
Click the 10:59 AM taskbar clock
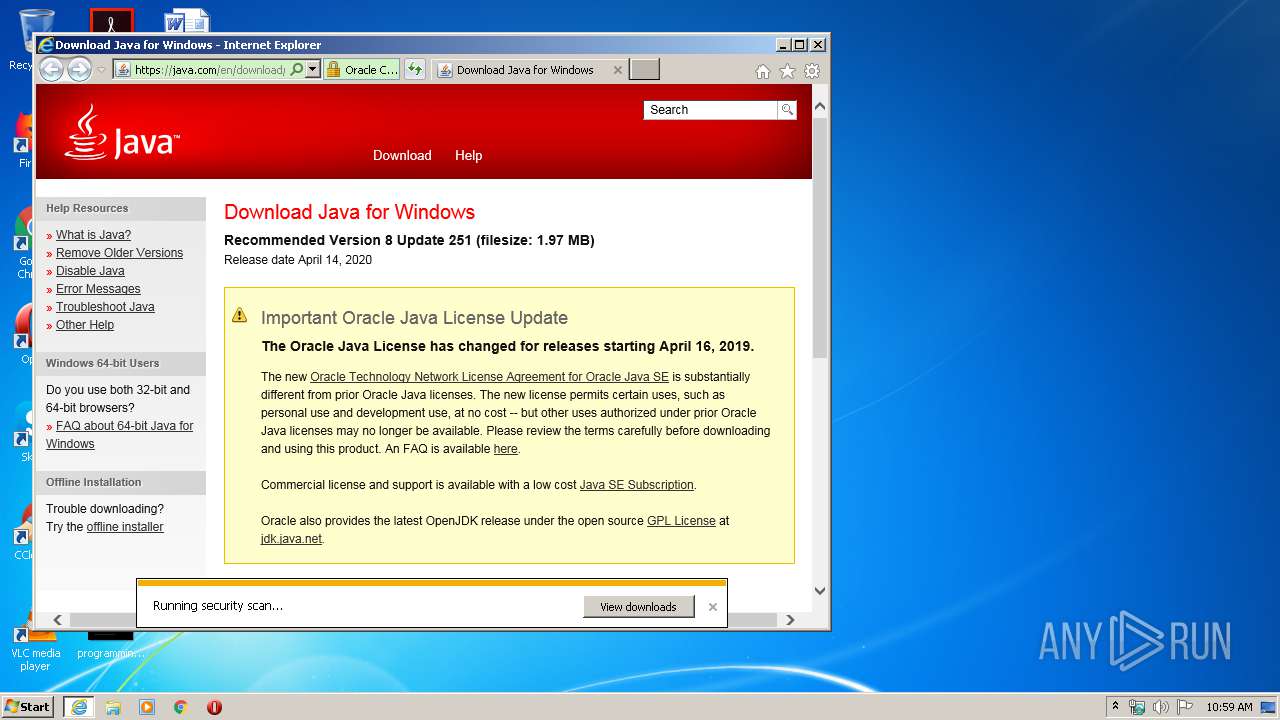[x=1229, y=707]
